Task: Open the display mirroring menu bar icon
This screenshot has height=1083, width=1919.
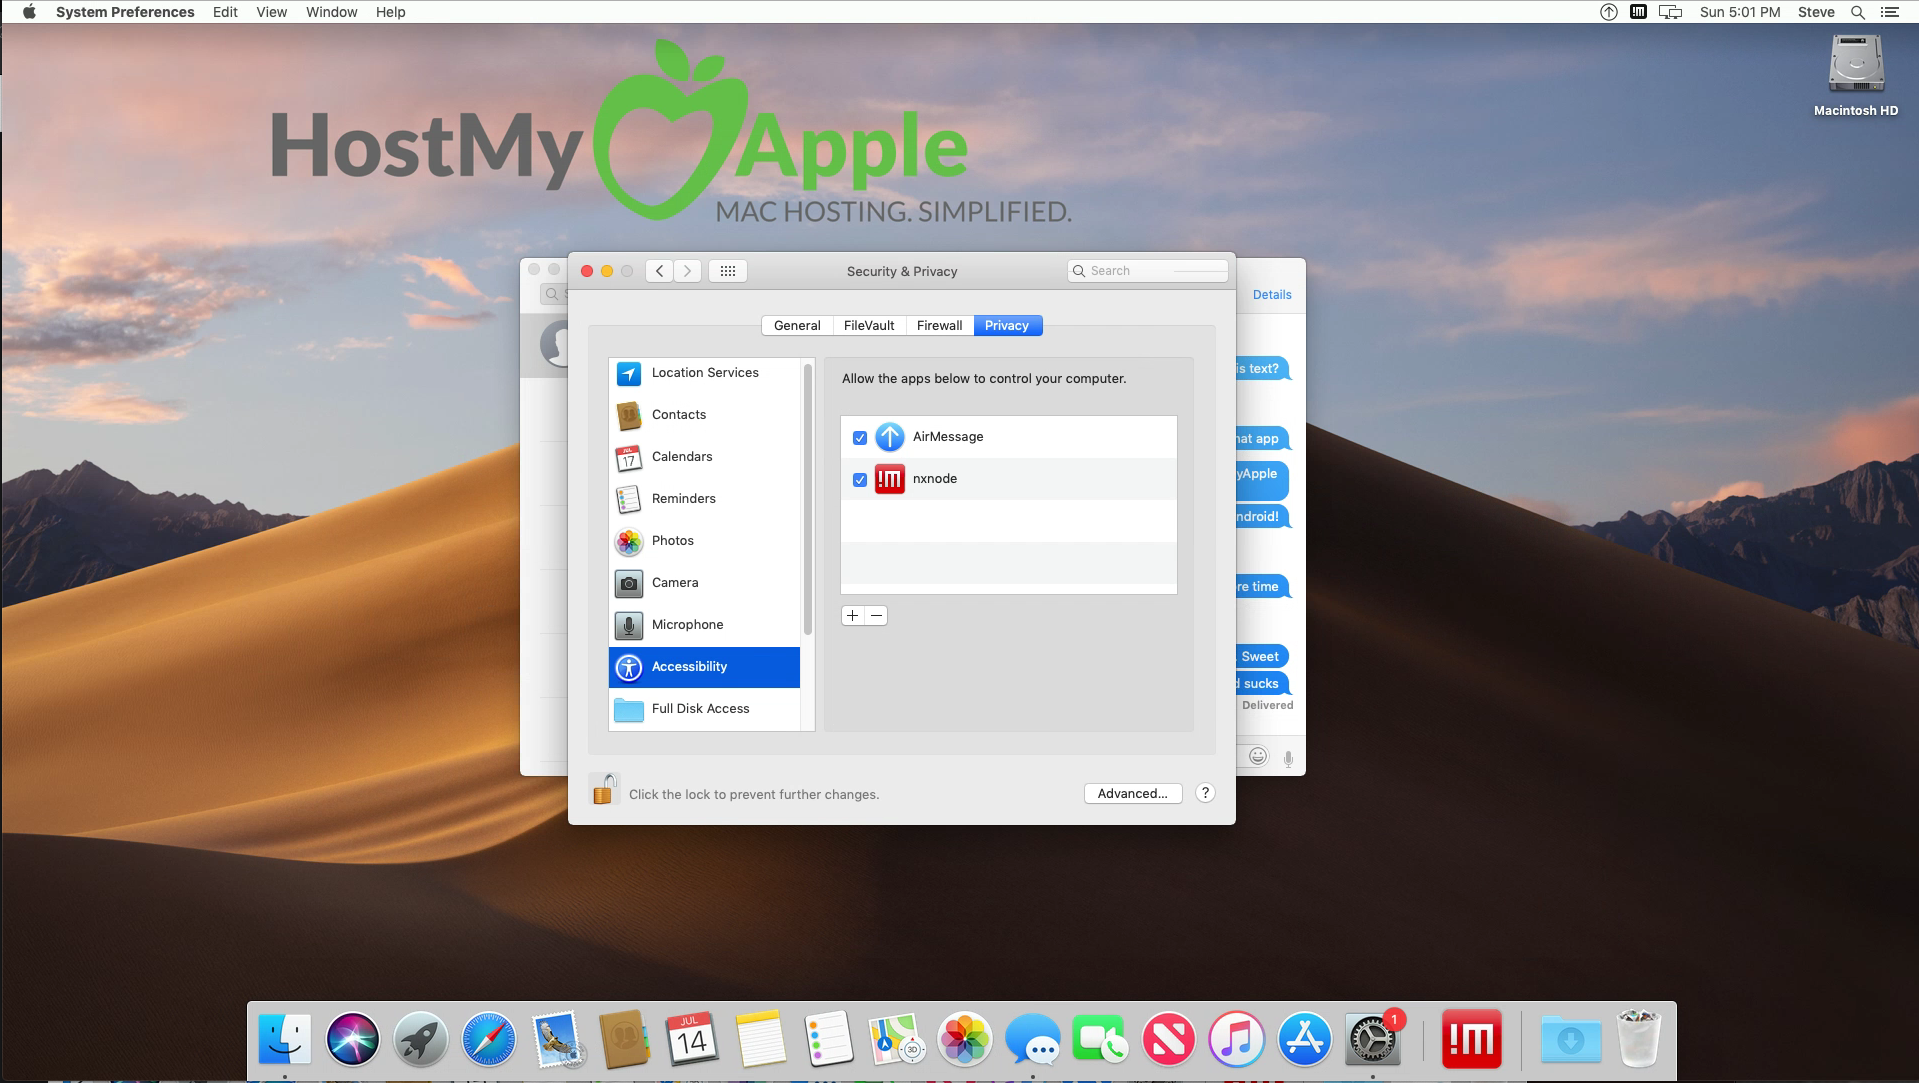Action: click(x=1670, y=12)
